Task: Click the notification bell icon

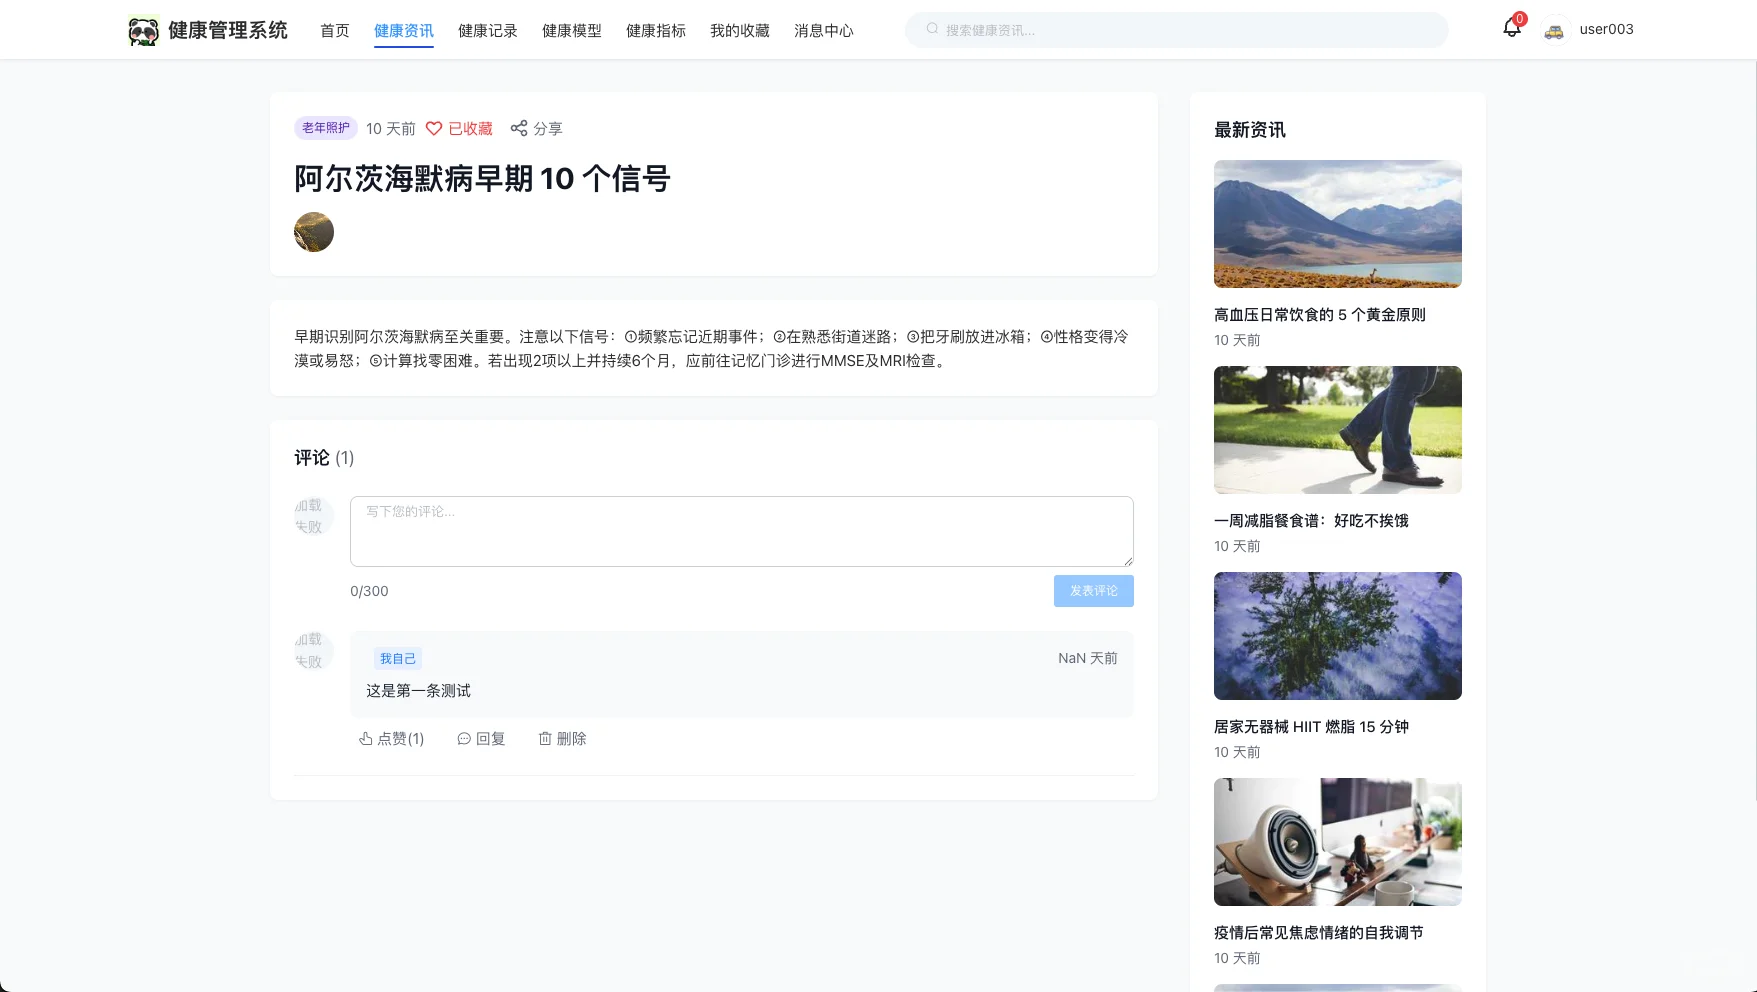Action: (x=1510, y=27)
